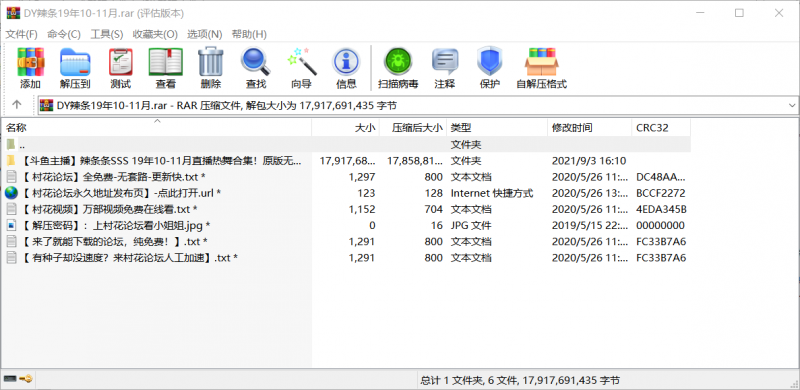Screen dimensions: 800x390
Task: Click modified date 2019/5/15 of JPG file
Action: click(x=590, y=225)
